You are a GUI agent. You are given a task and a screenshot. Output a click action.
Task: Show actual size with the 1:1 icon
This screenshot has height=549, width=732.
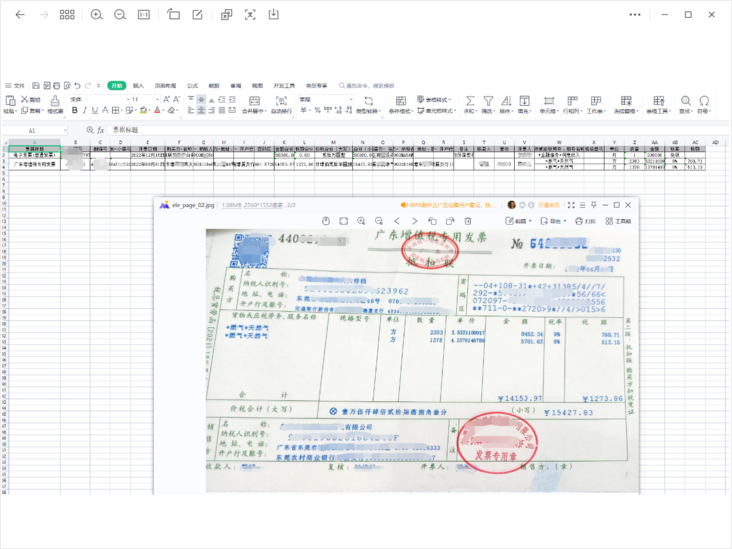coord(144,15)
